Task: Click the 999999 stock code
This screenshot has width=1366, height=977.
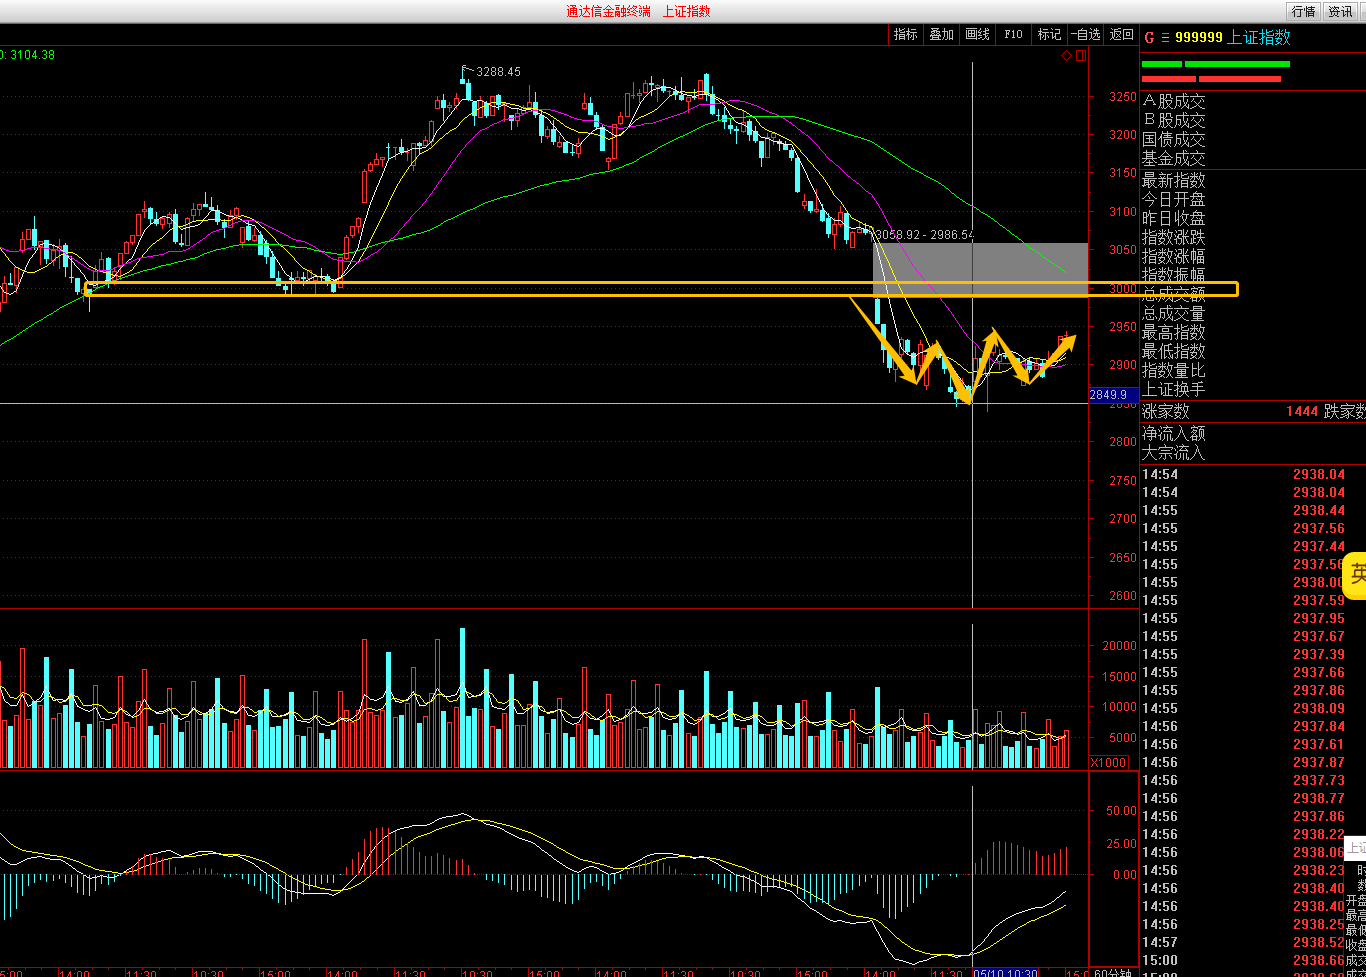Action: (1199, 37)
